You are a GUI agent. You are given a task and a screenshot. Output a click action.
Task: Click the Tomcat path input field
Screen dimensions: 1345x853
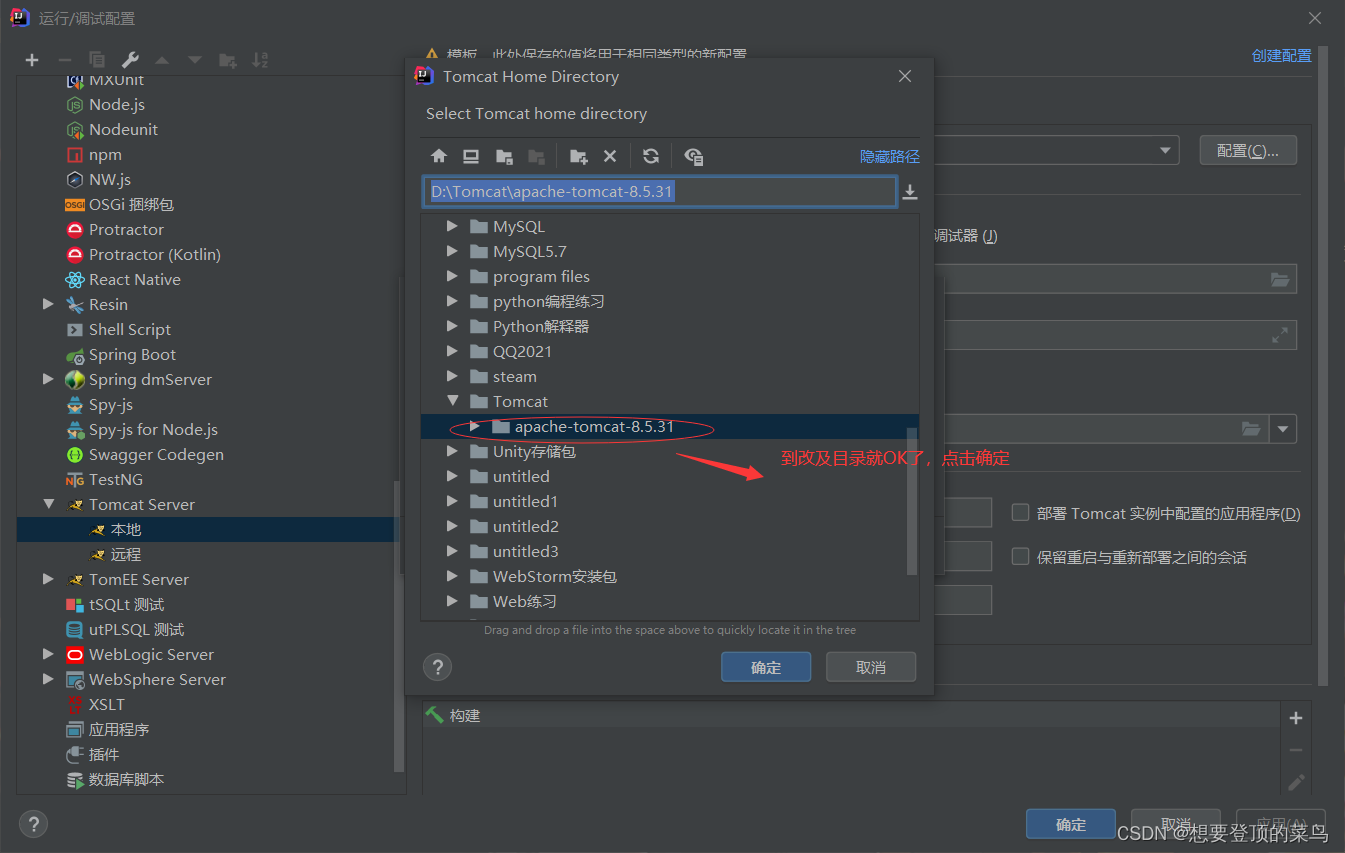[660, 191]
